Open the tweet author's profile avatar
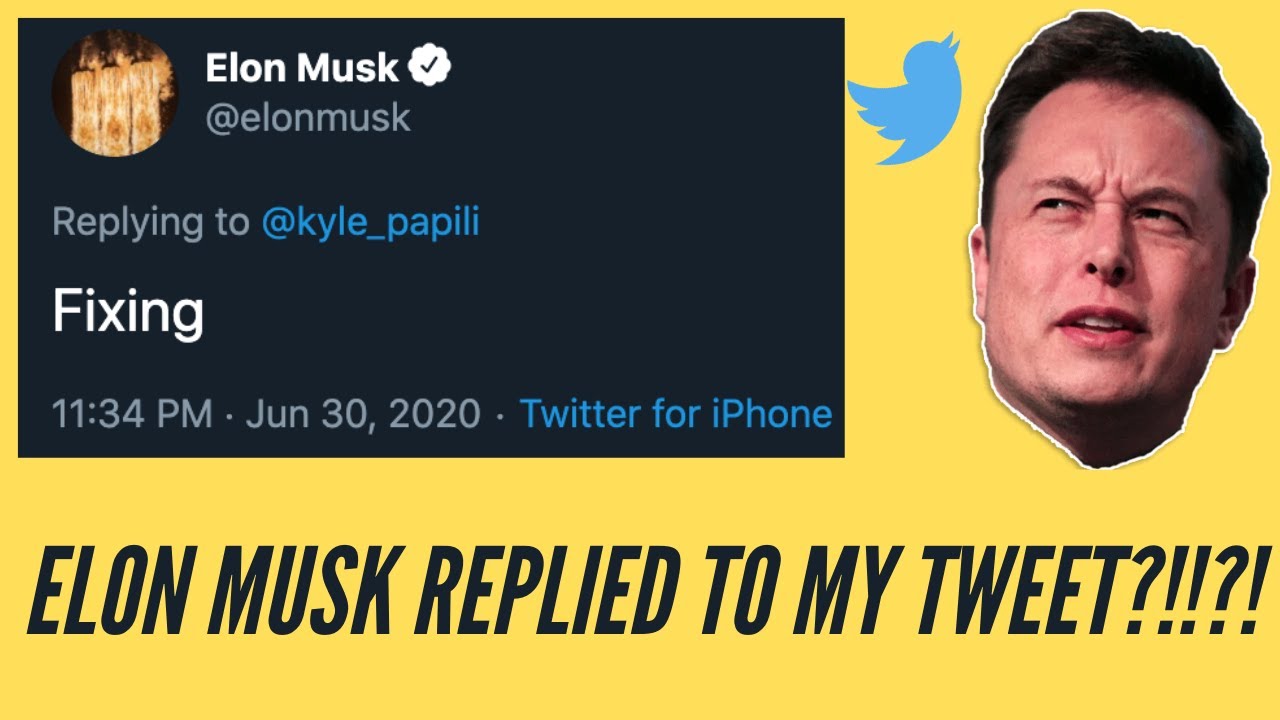Viewport: 1280px width, 720px height. pos(114,93)
